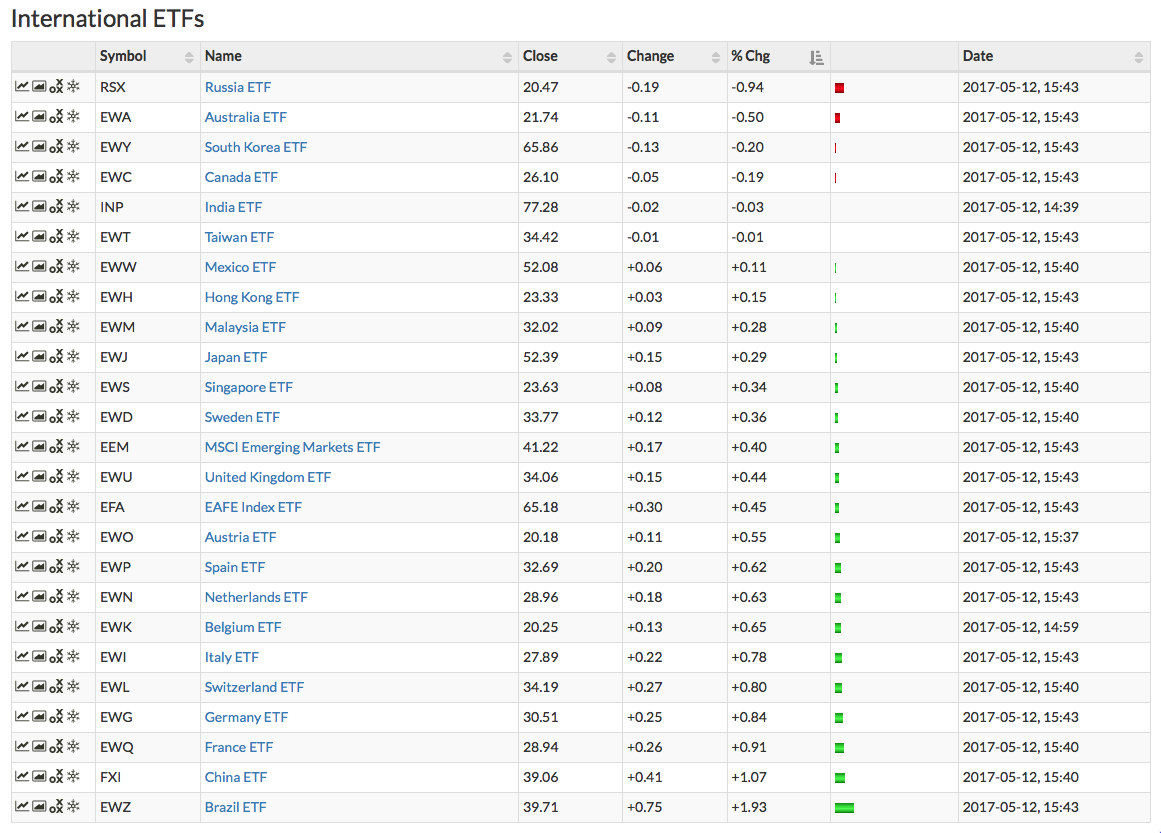
Task: Click the Name column header
Action: tap(359, 56)
